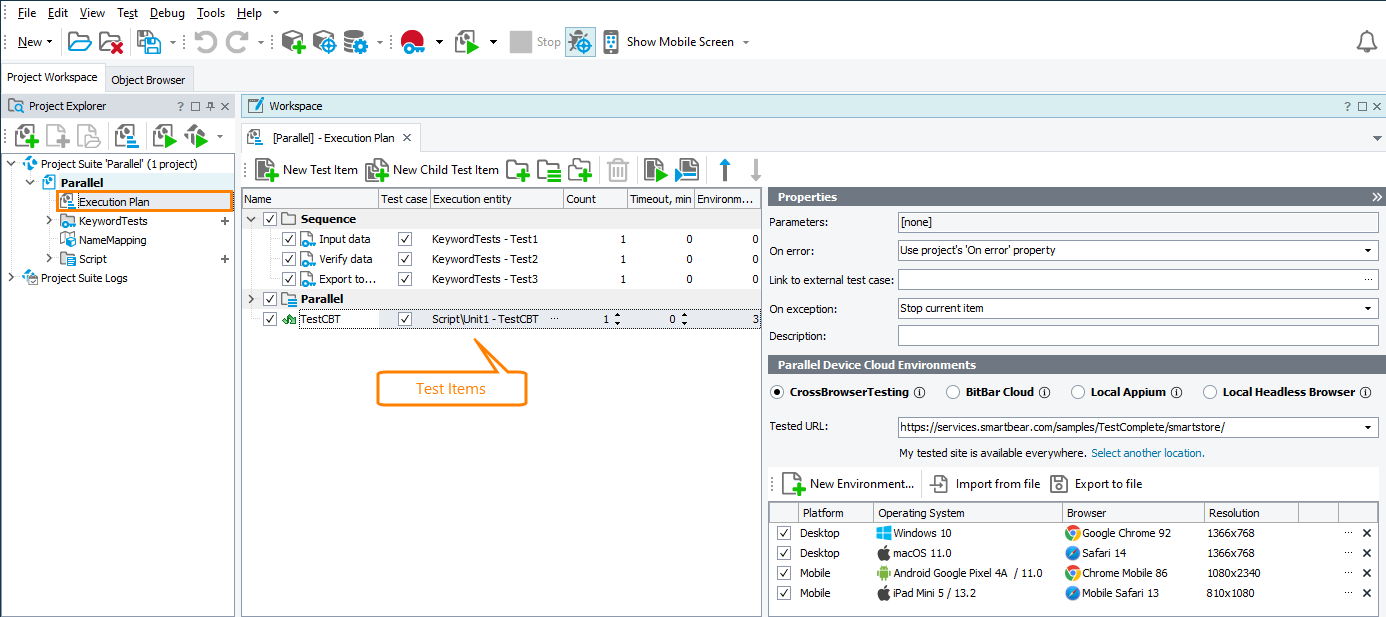
Task: Open the Tools menu
Action: pyautogui.click(x=211, y=13)
